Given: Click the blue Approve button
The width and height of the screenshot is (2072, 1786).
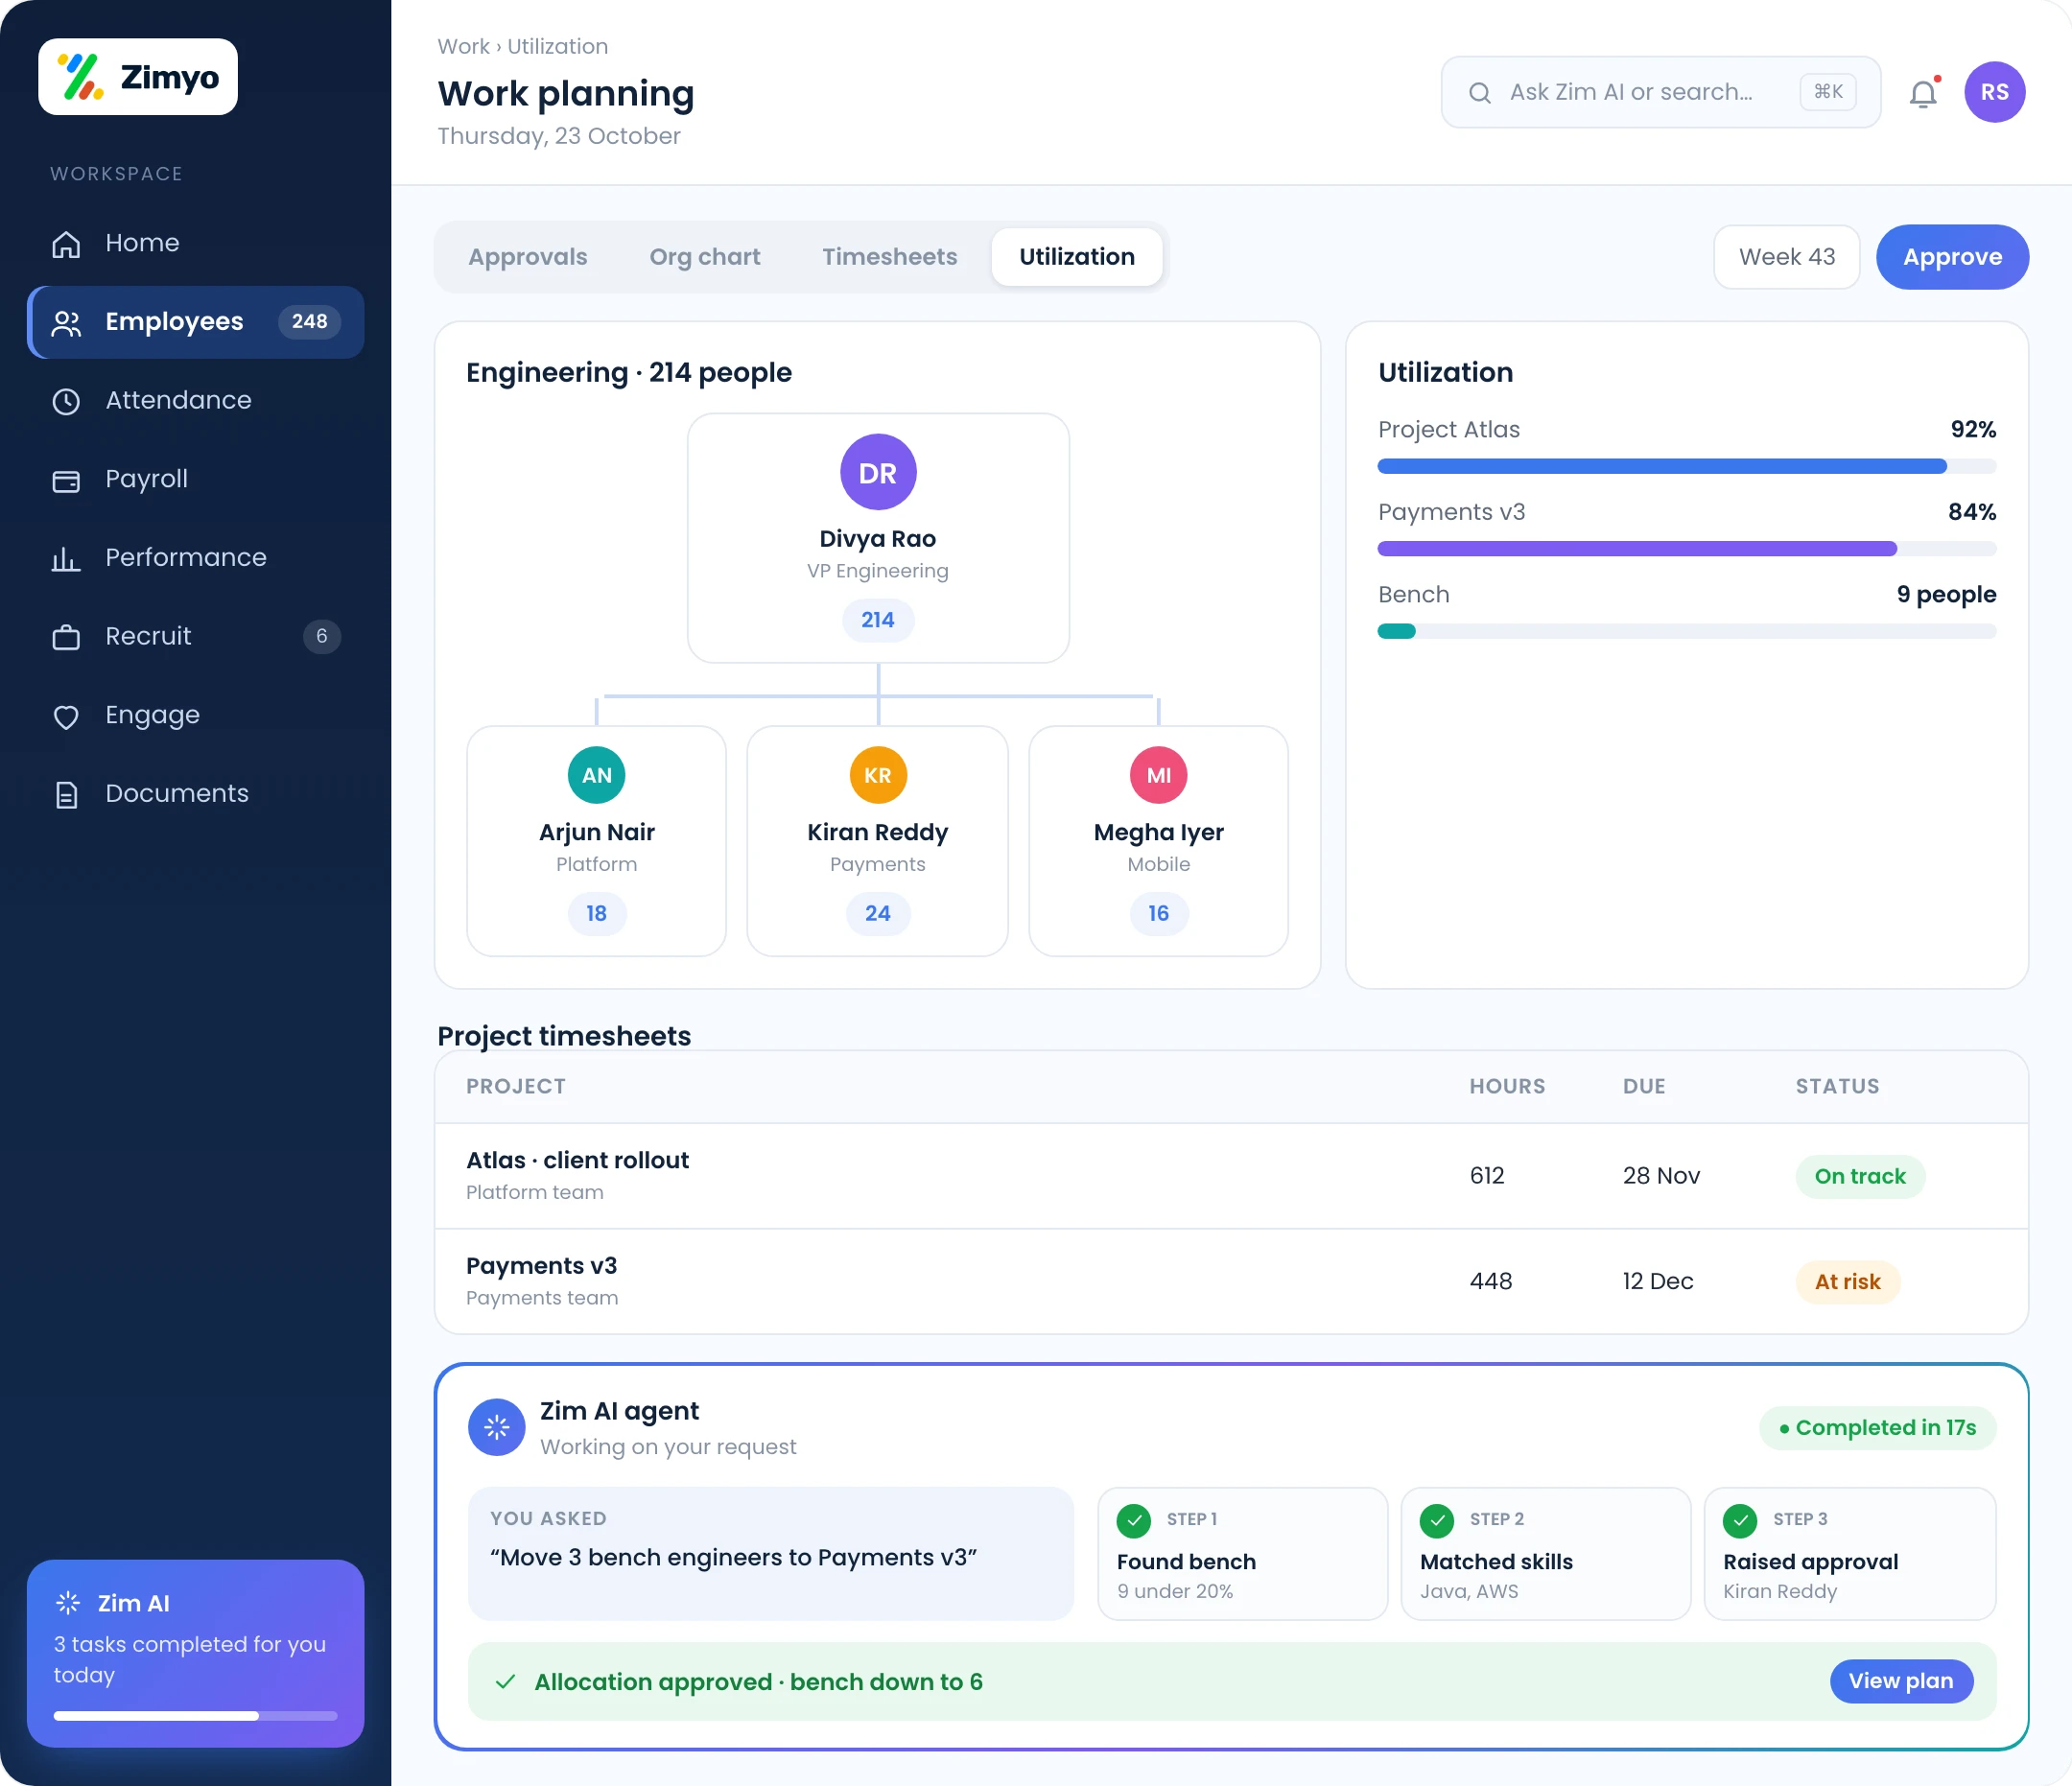Looking at the screenshot, I should coord(1952,257).
